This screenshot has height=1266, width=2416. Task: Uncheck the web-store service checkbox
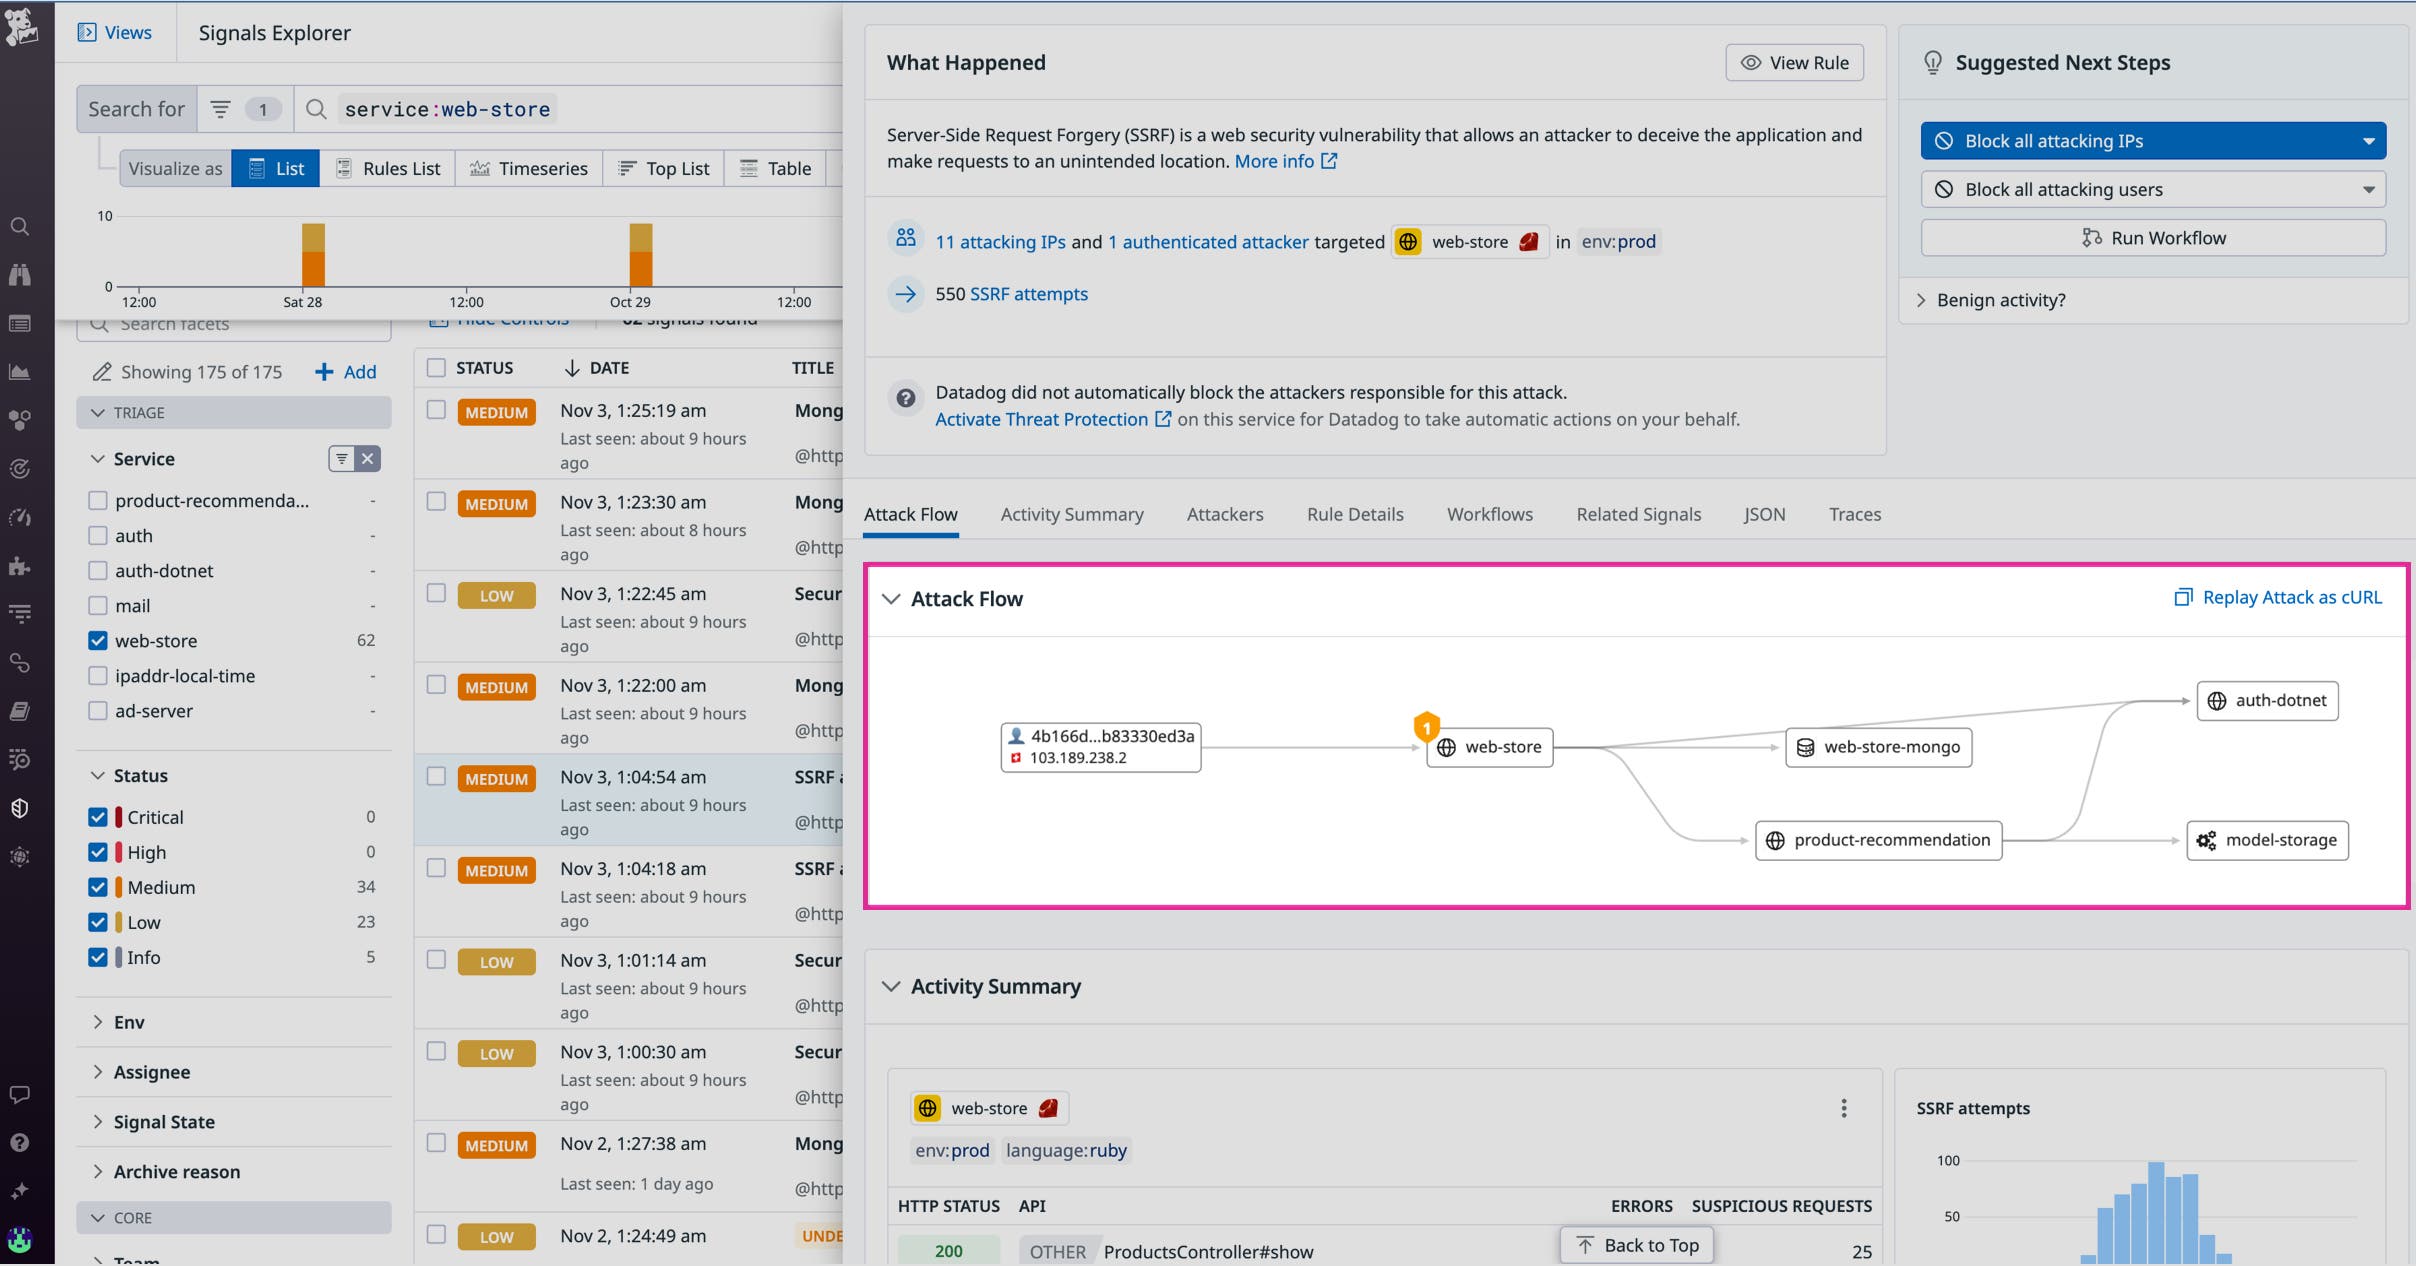pyautogui.click(x=98, y=641)
